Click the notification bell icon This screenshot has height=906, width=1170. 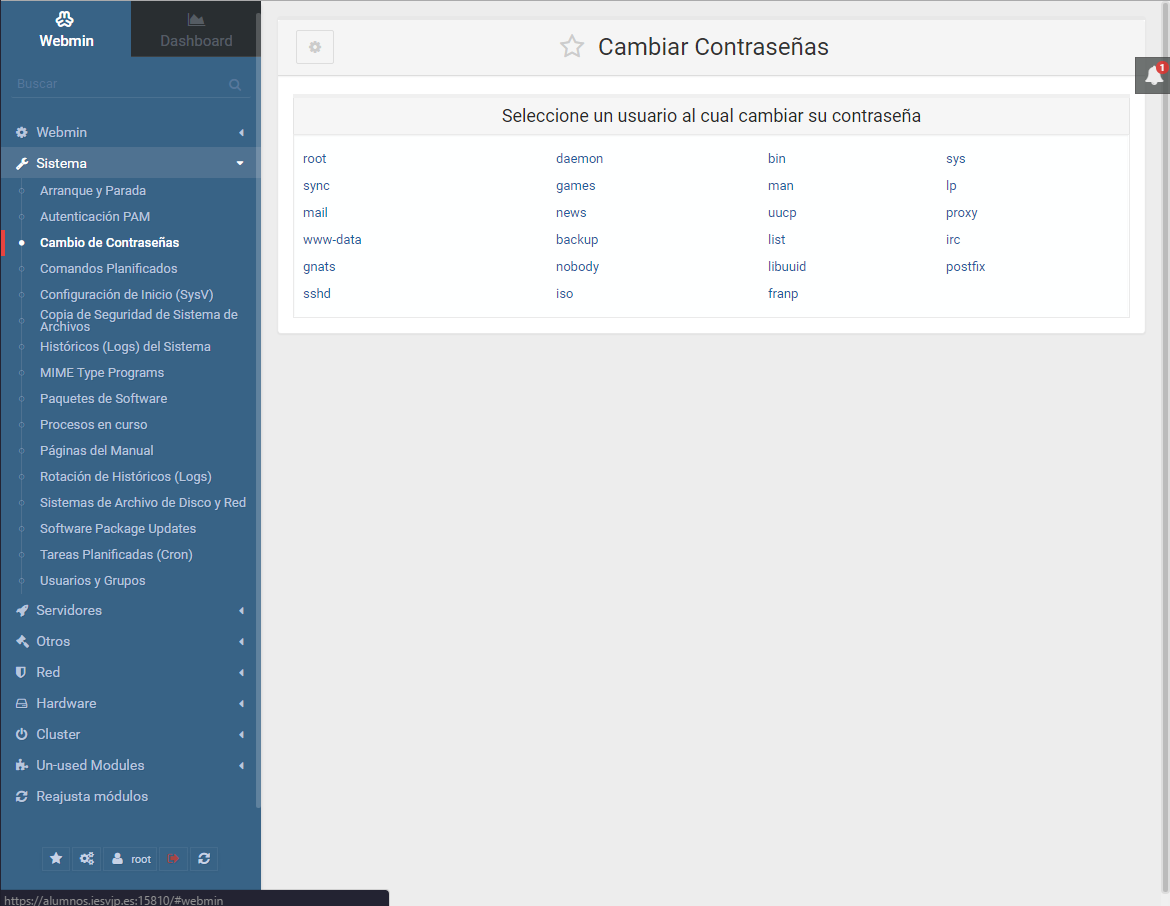coord(1154,76)
